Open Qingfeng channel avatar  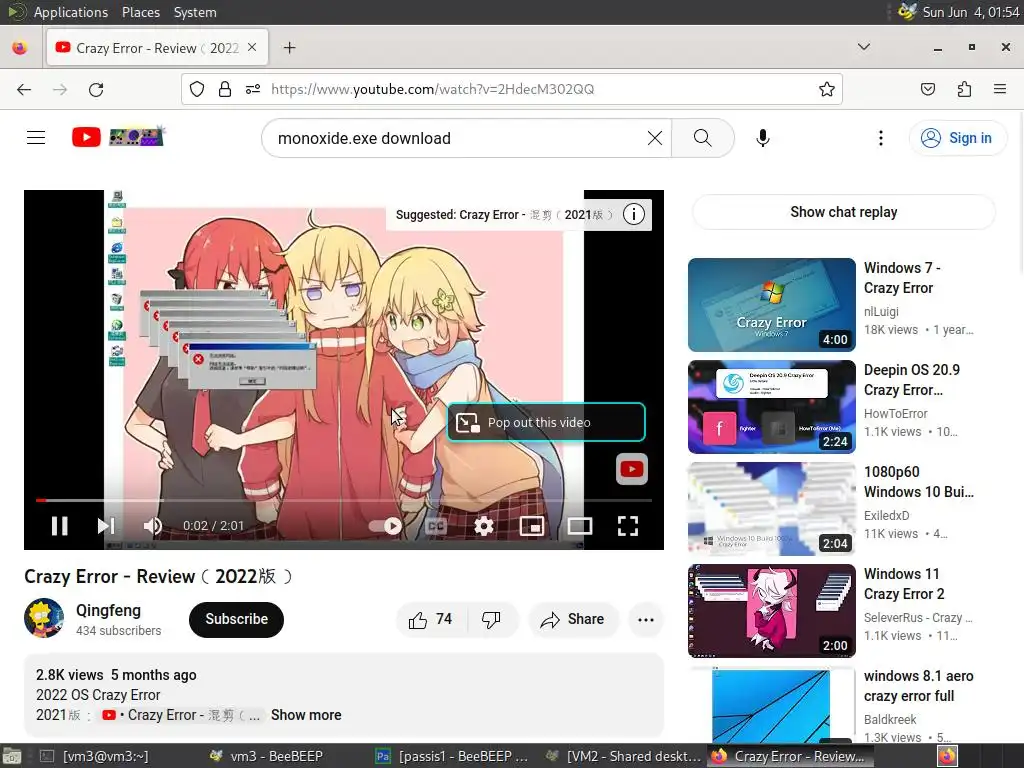[x=44, y=618]
